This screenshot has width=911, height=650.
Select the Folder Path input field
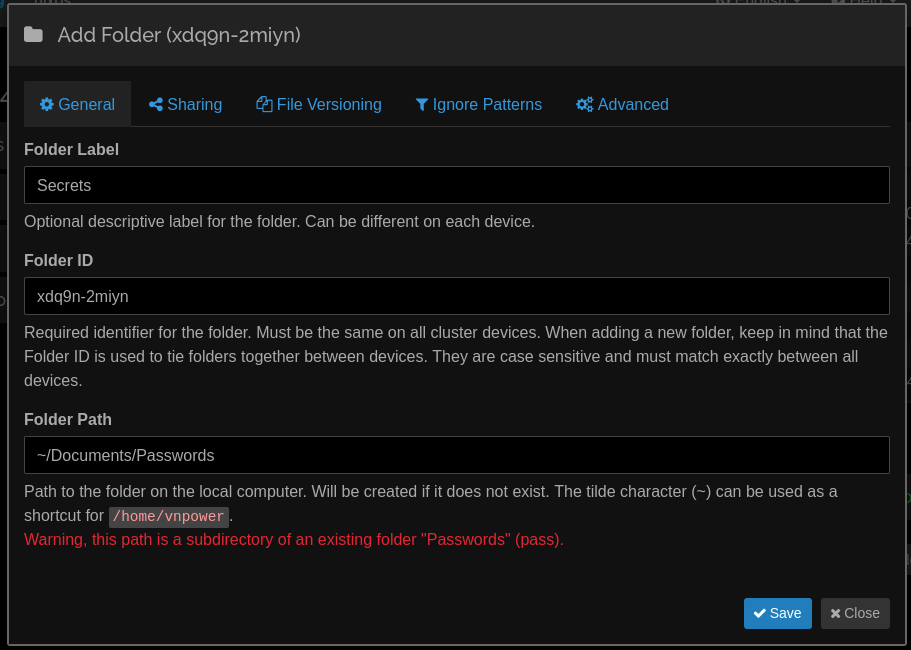point(457,455)
